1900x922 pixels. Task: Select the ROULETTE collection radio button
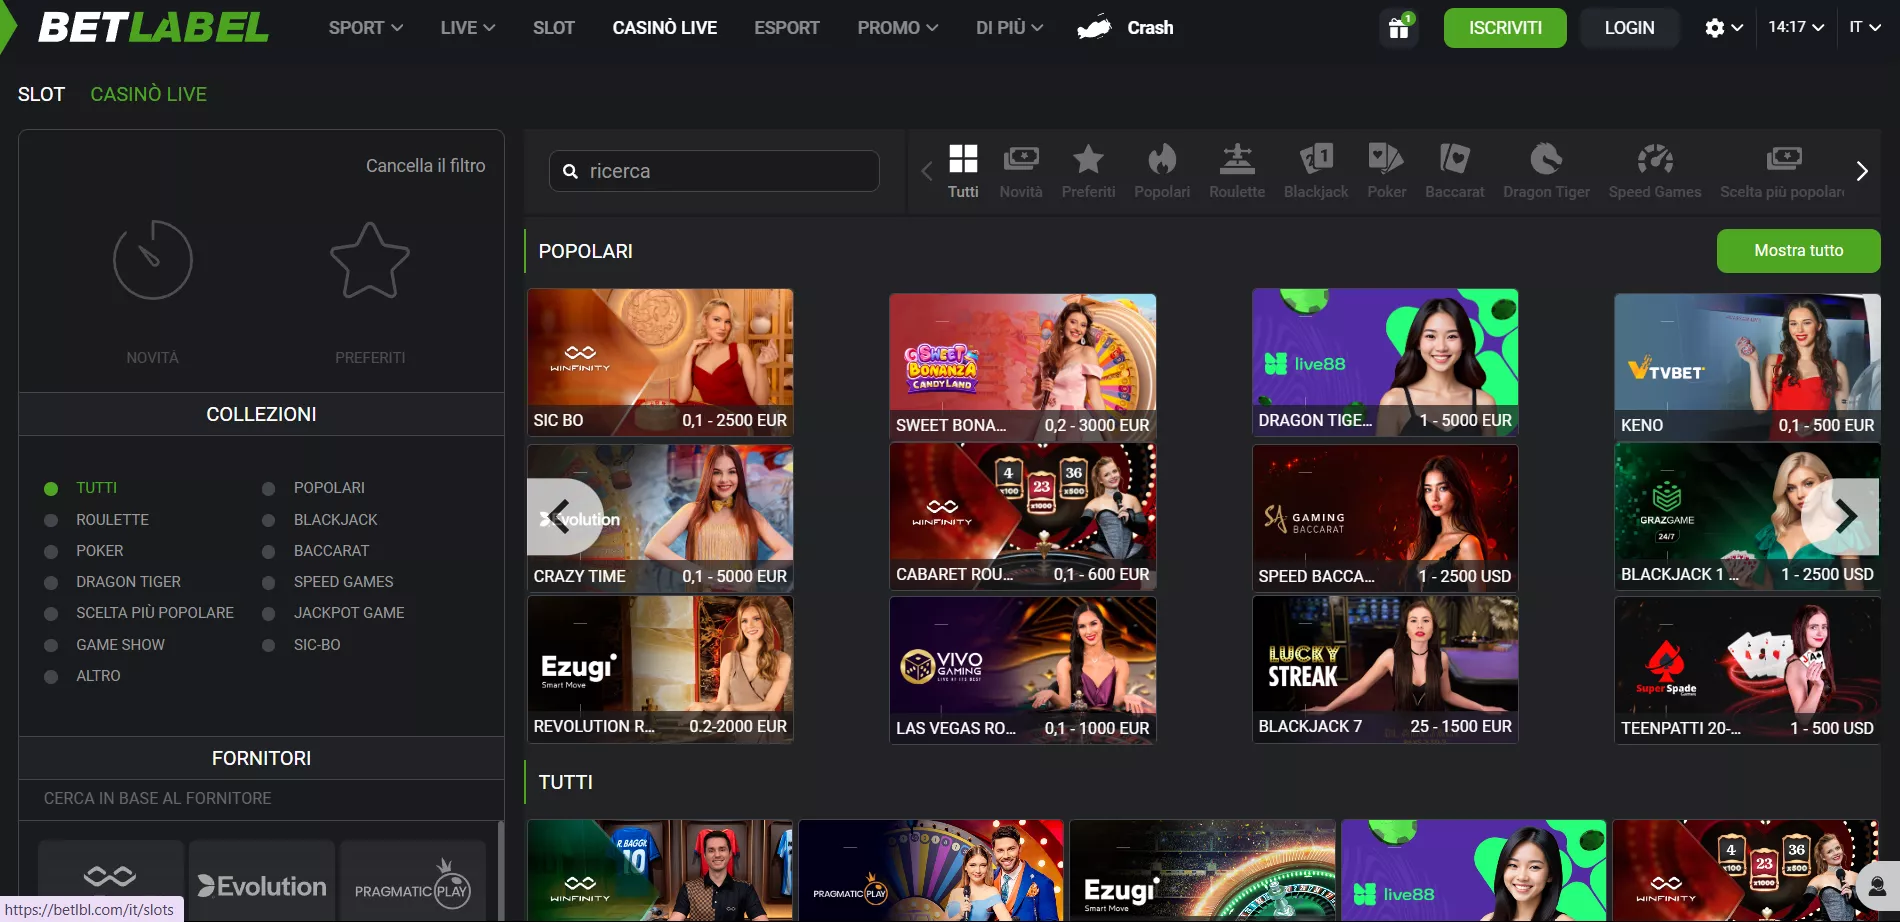51,519
